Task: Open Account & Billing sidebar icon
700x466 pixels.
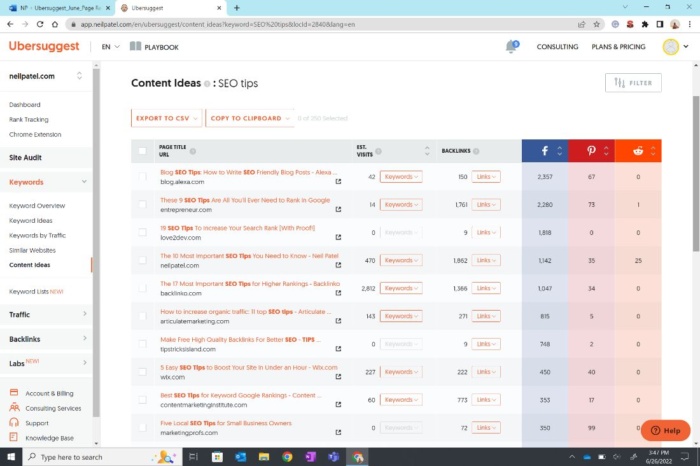Action: click(14, 393)
